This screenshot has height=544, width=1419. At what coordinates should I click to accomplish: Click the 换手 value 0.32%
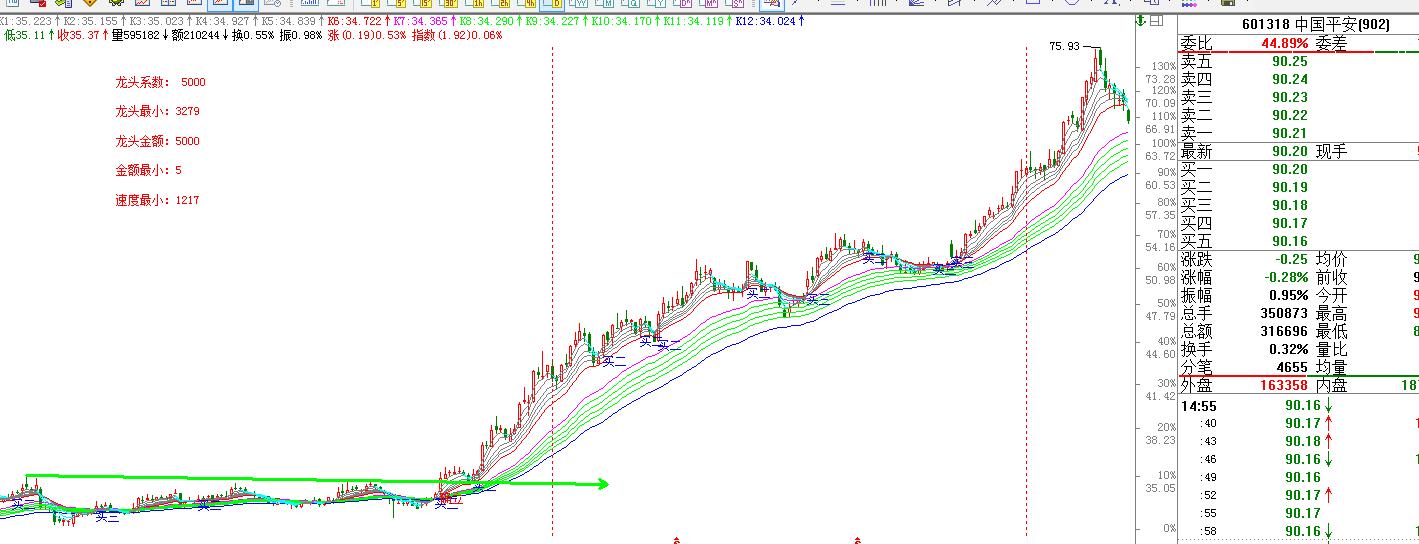pos(1287,349)
